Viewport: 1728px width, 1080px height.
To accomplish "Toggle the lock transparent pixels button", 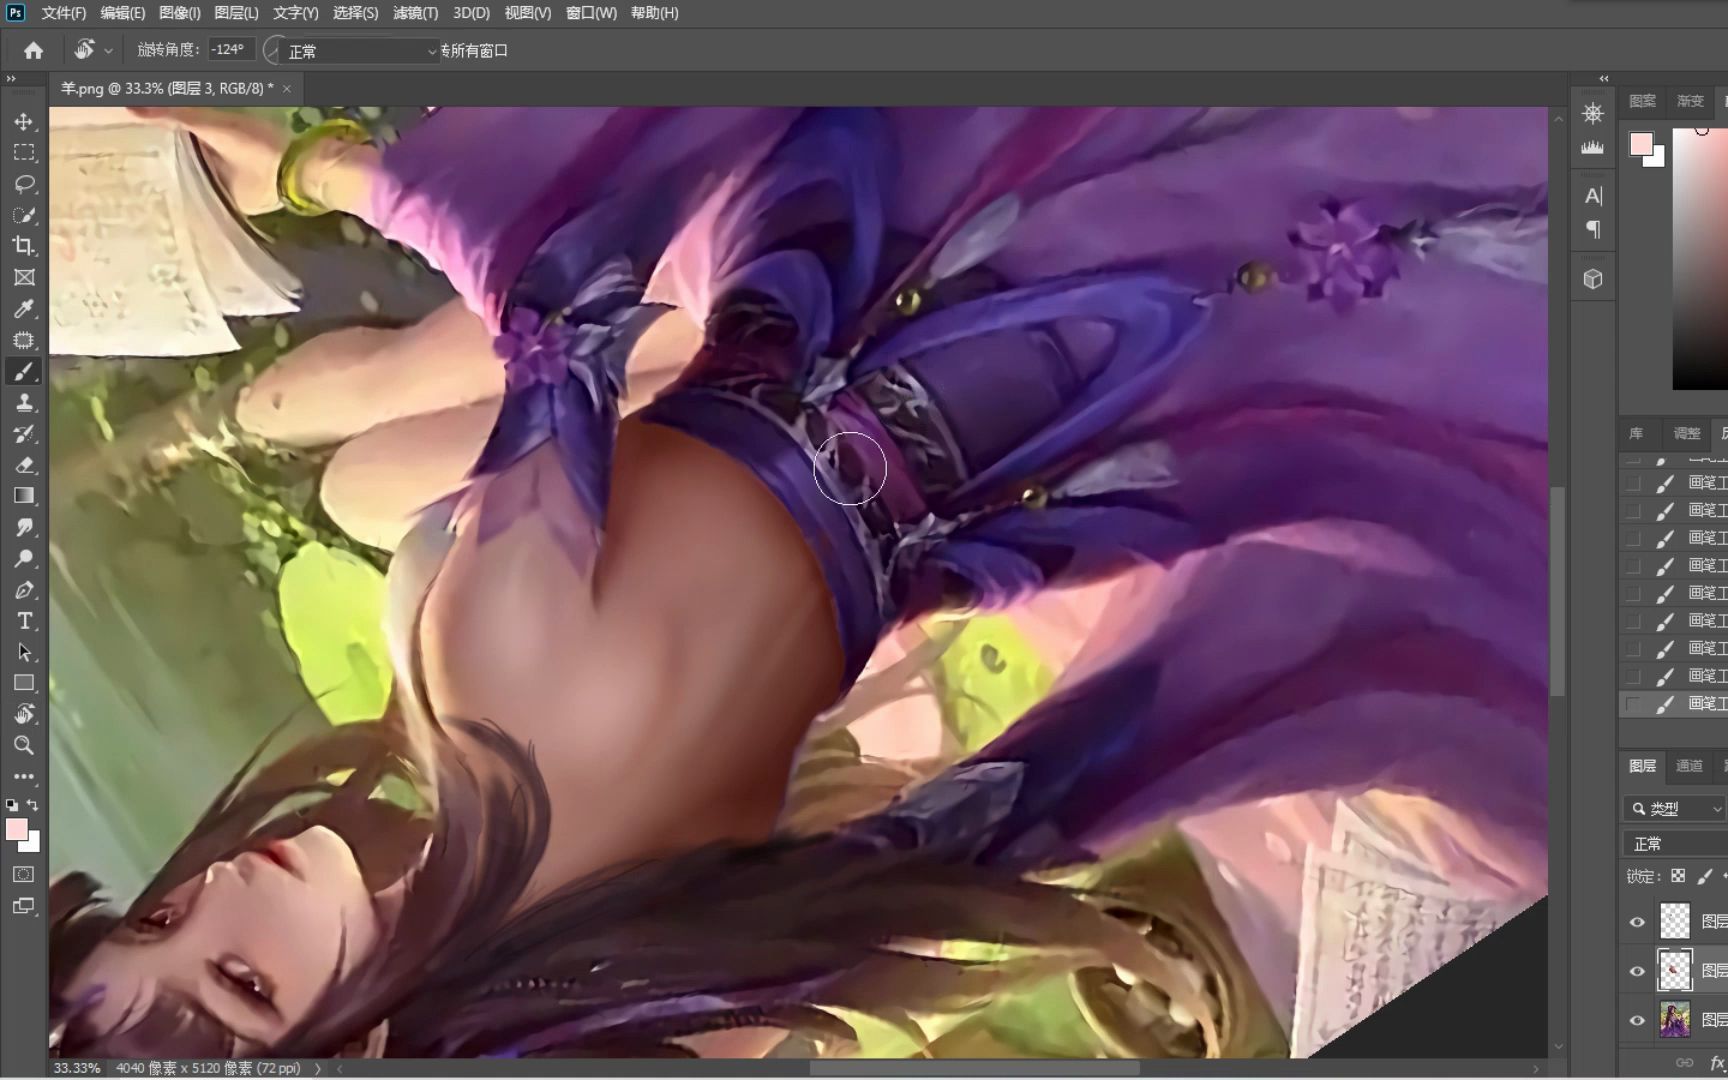I will click(x=1678, y=876).
